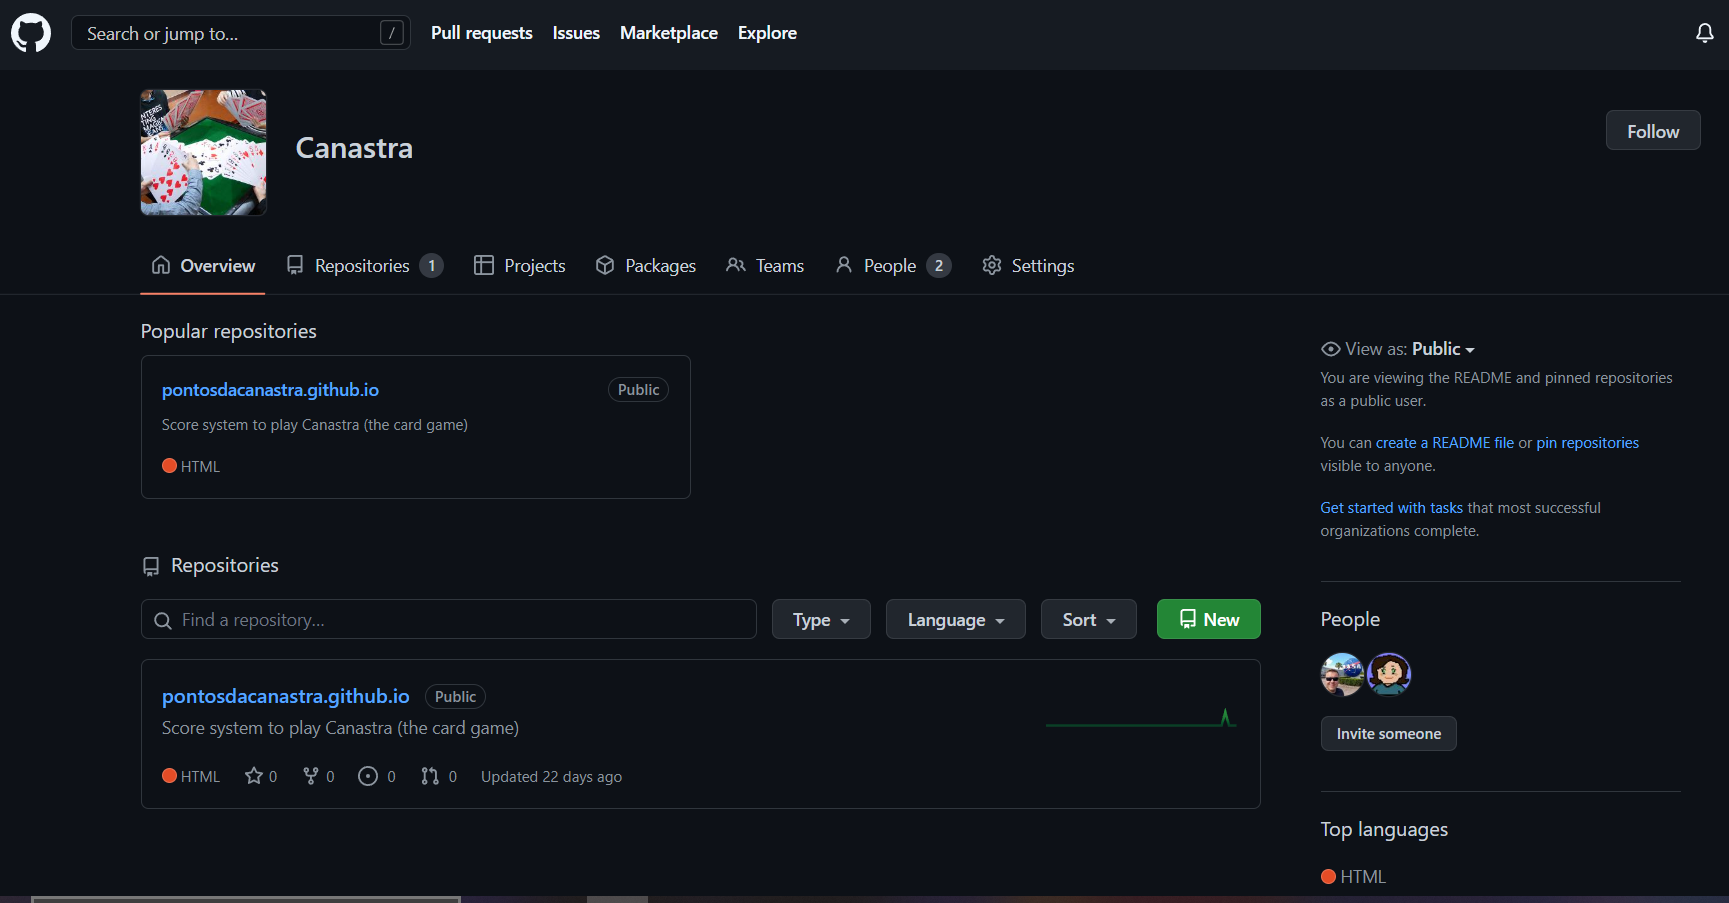Click the Invite someone button
Screen dimensions: 1729x903
pos(1389,734)
